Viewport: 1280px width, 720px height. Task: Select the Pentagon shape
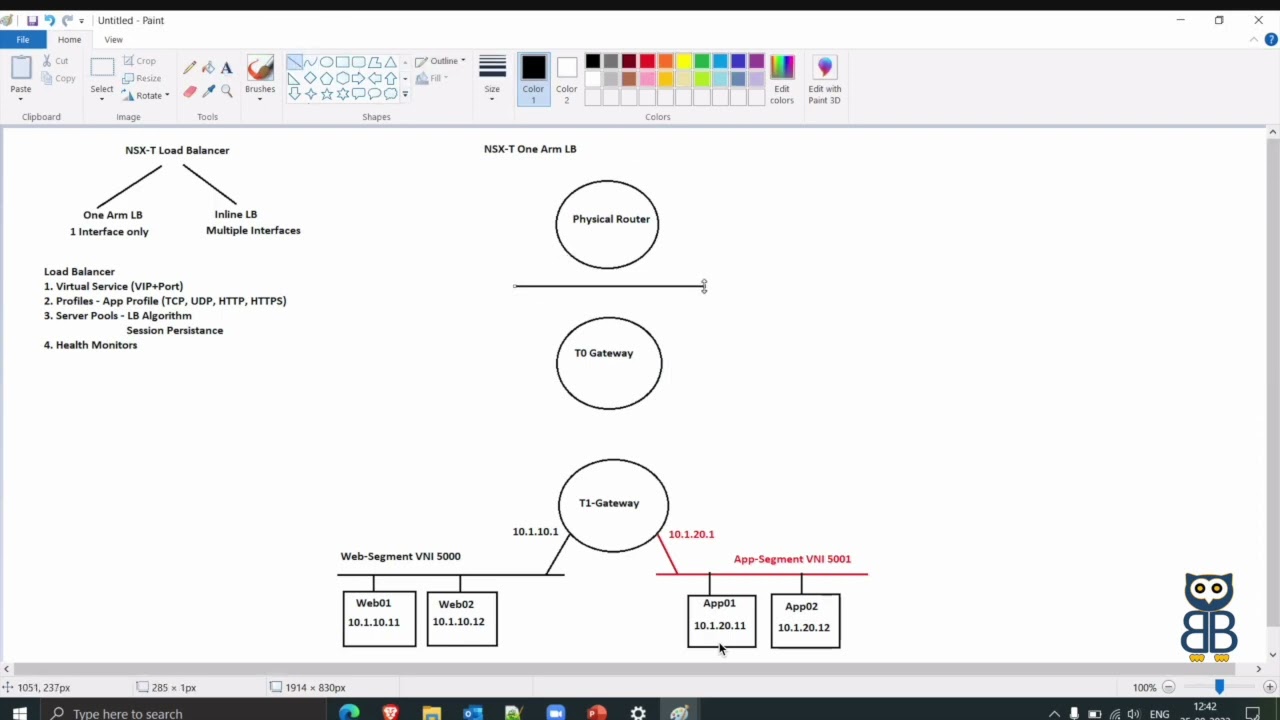[326, 78]
